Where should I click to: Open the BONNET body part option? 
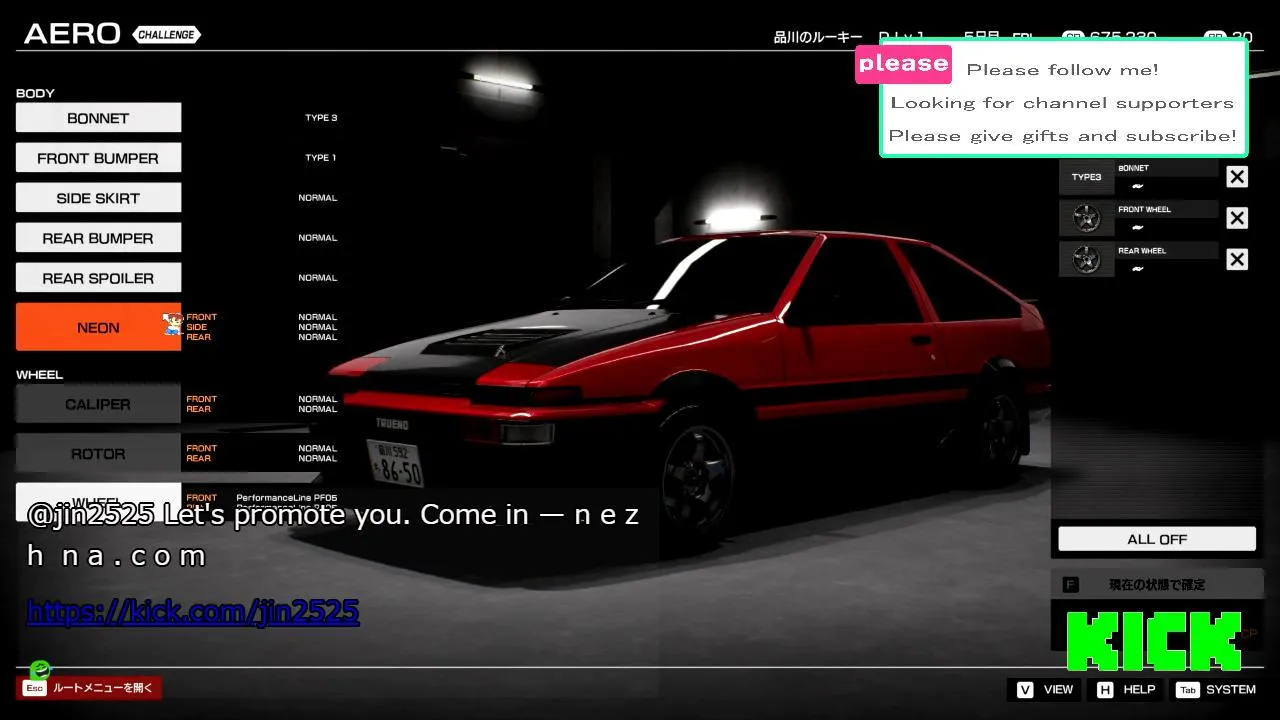pos(98,118)
